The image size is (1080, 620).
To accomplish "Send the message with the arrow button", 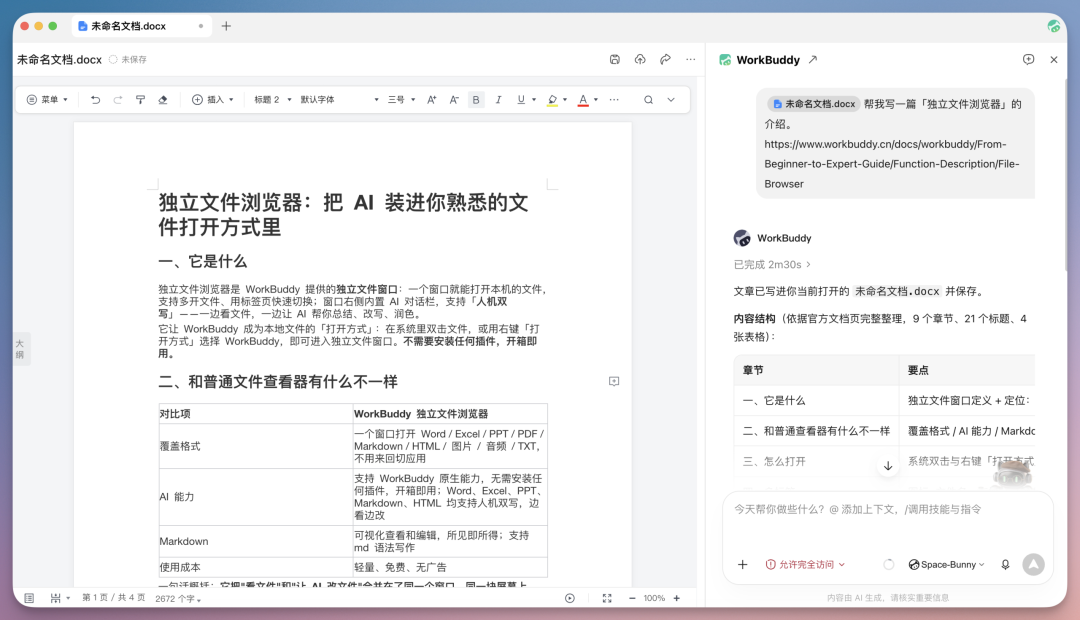I will click(1033, 565).
